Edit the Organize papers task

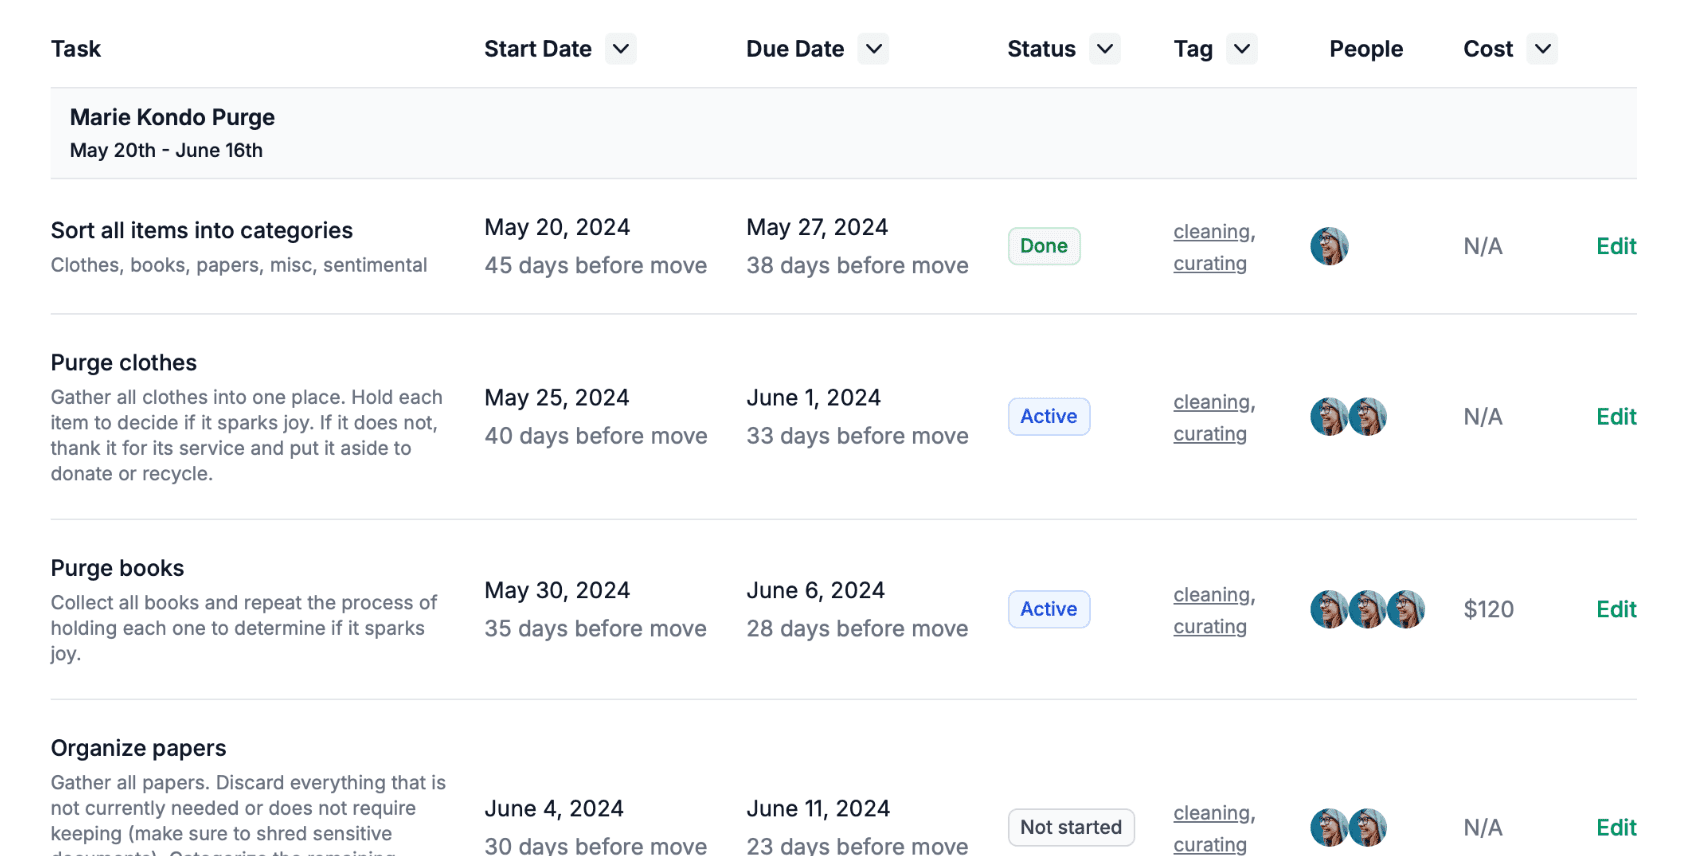(1616, 828)
